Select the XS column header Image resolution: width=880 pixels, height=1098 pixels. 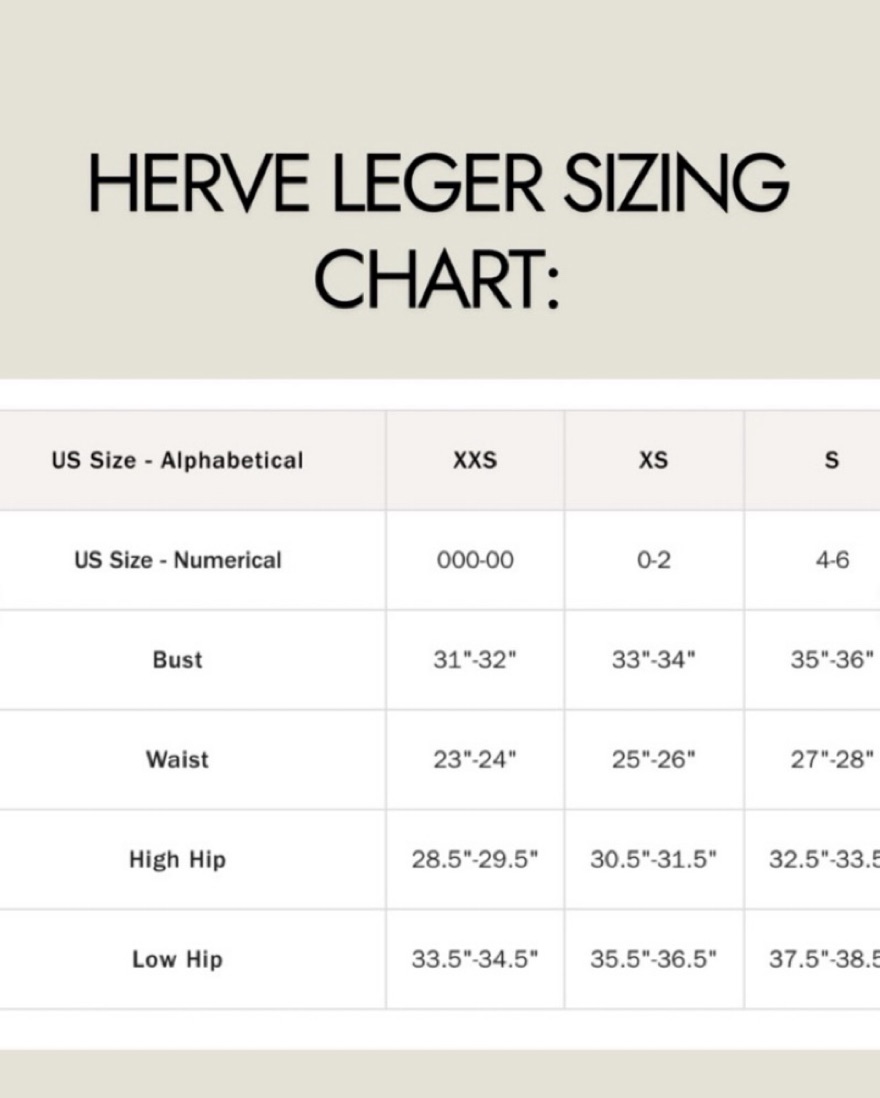653,460
